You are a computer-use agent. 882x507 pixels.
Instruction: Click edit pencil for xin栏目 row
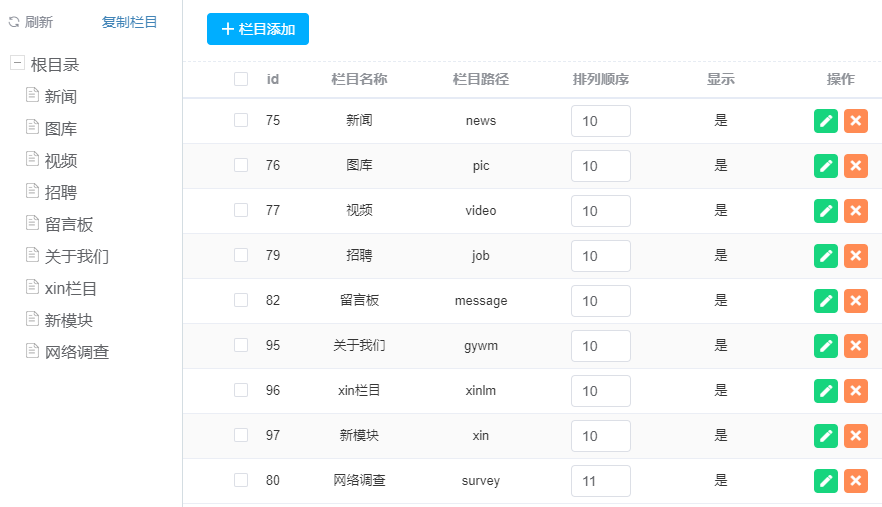(x=826, y=391)
